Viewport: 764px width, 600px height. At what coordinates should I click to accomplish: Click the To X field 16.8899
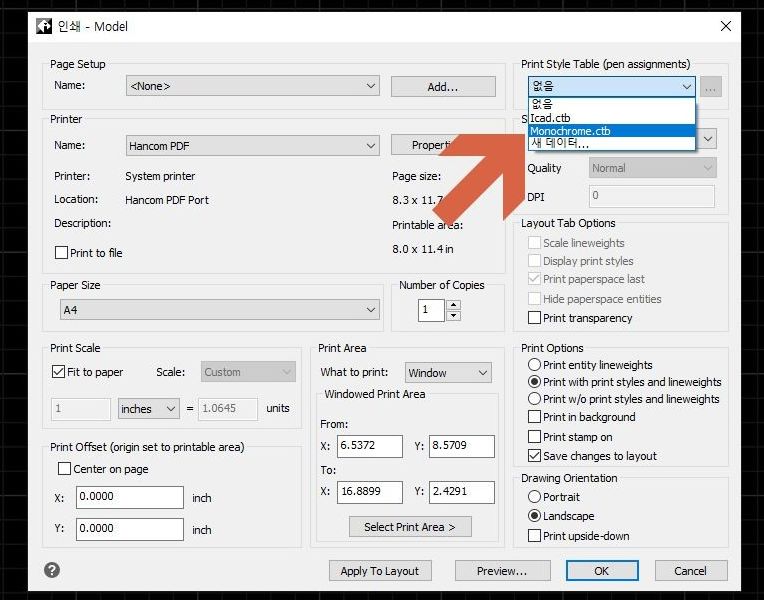pyautogui.click(x=370, y=492)
